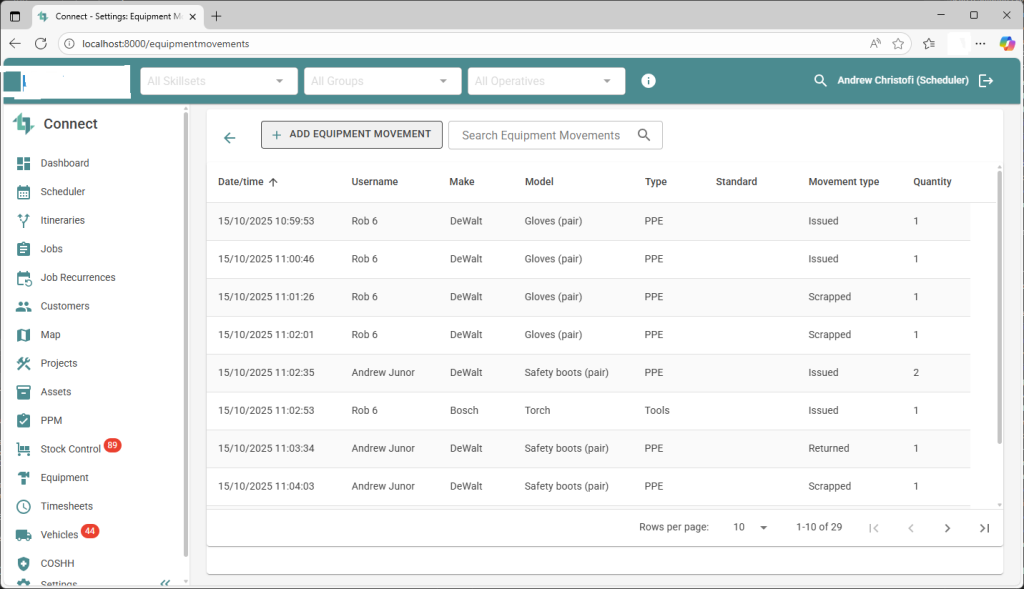Click the Connect logo icon
The height and width of the screenshot is (589, 1024).
[24, 123]
